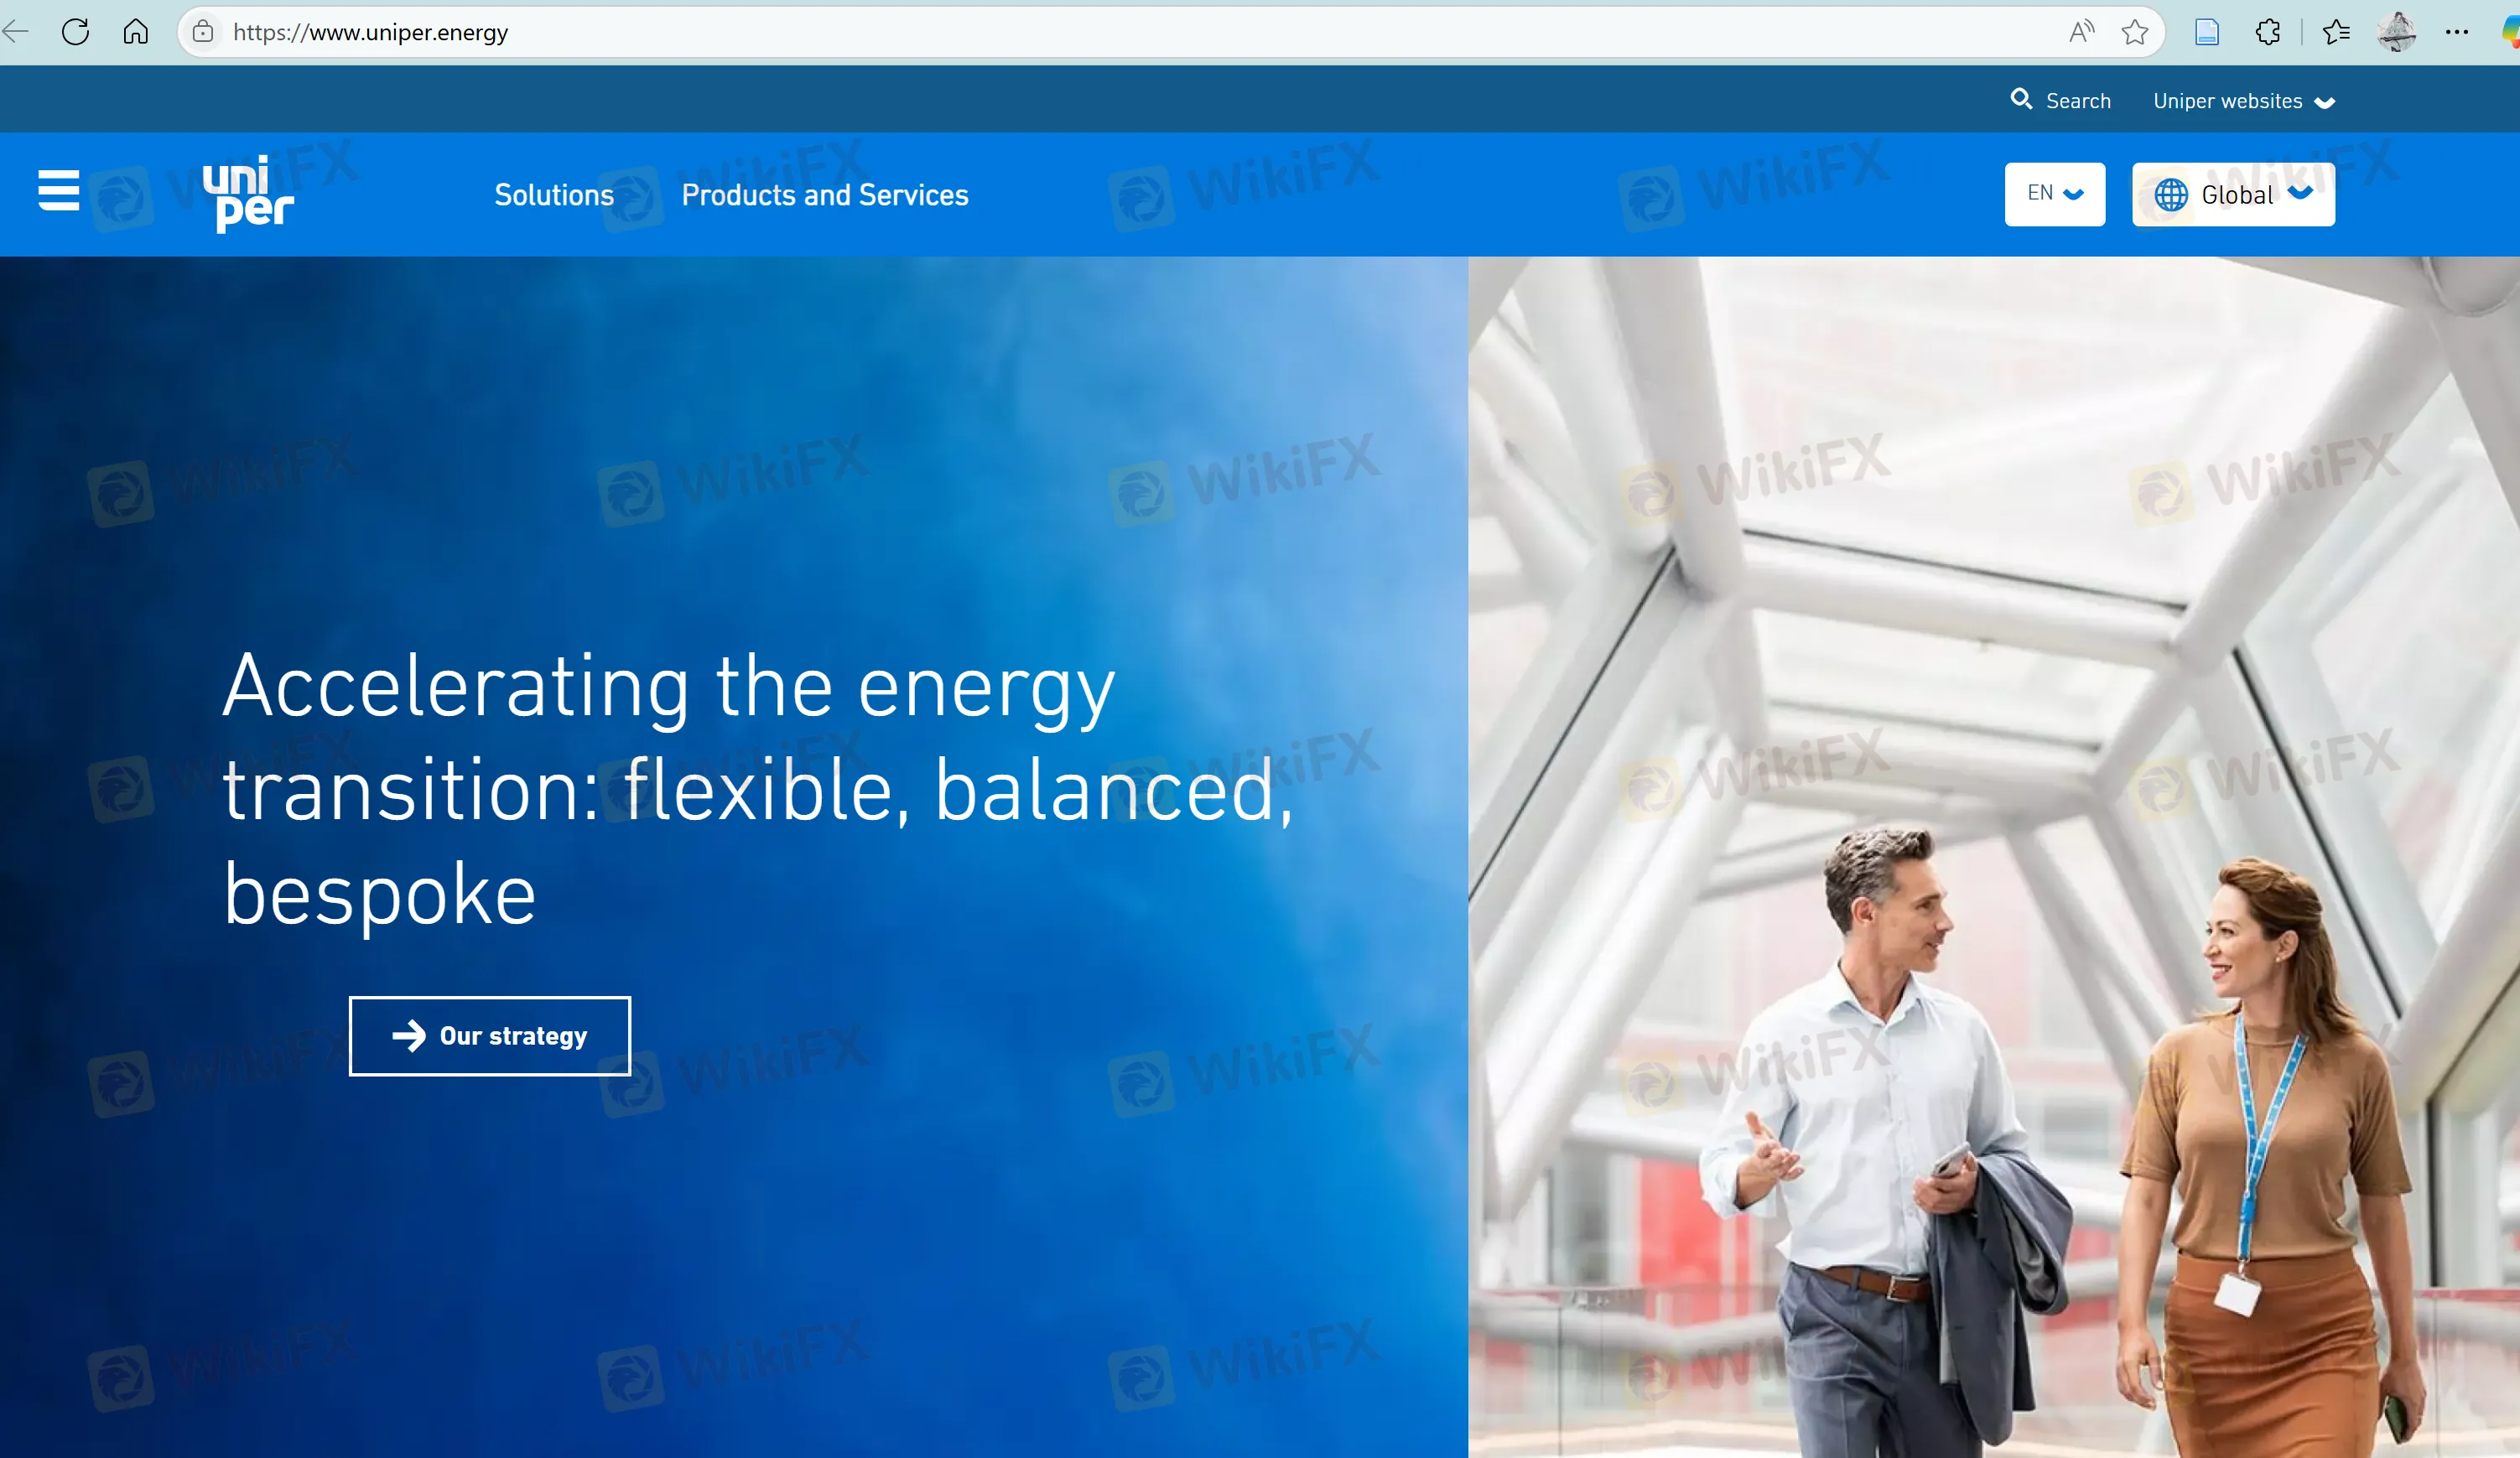
Task: Bookmark the page with the star
Action: 2135,31
